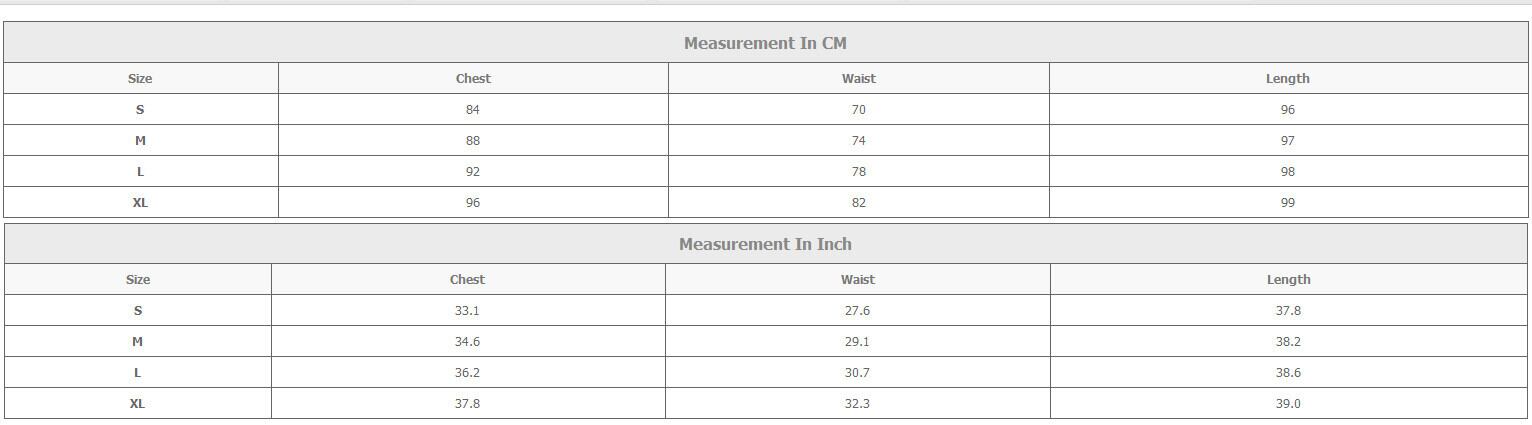Select waist value 29.1 in the Inch table
Viewport: 1532px width, 425px height.
click(857, 341)
